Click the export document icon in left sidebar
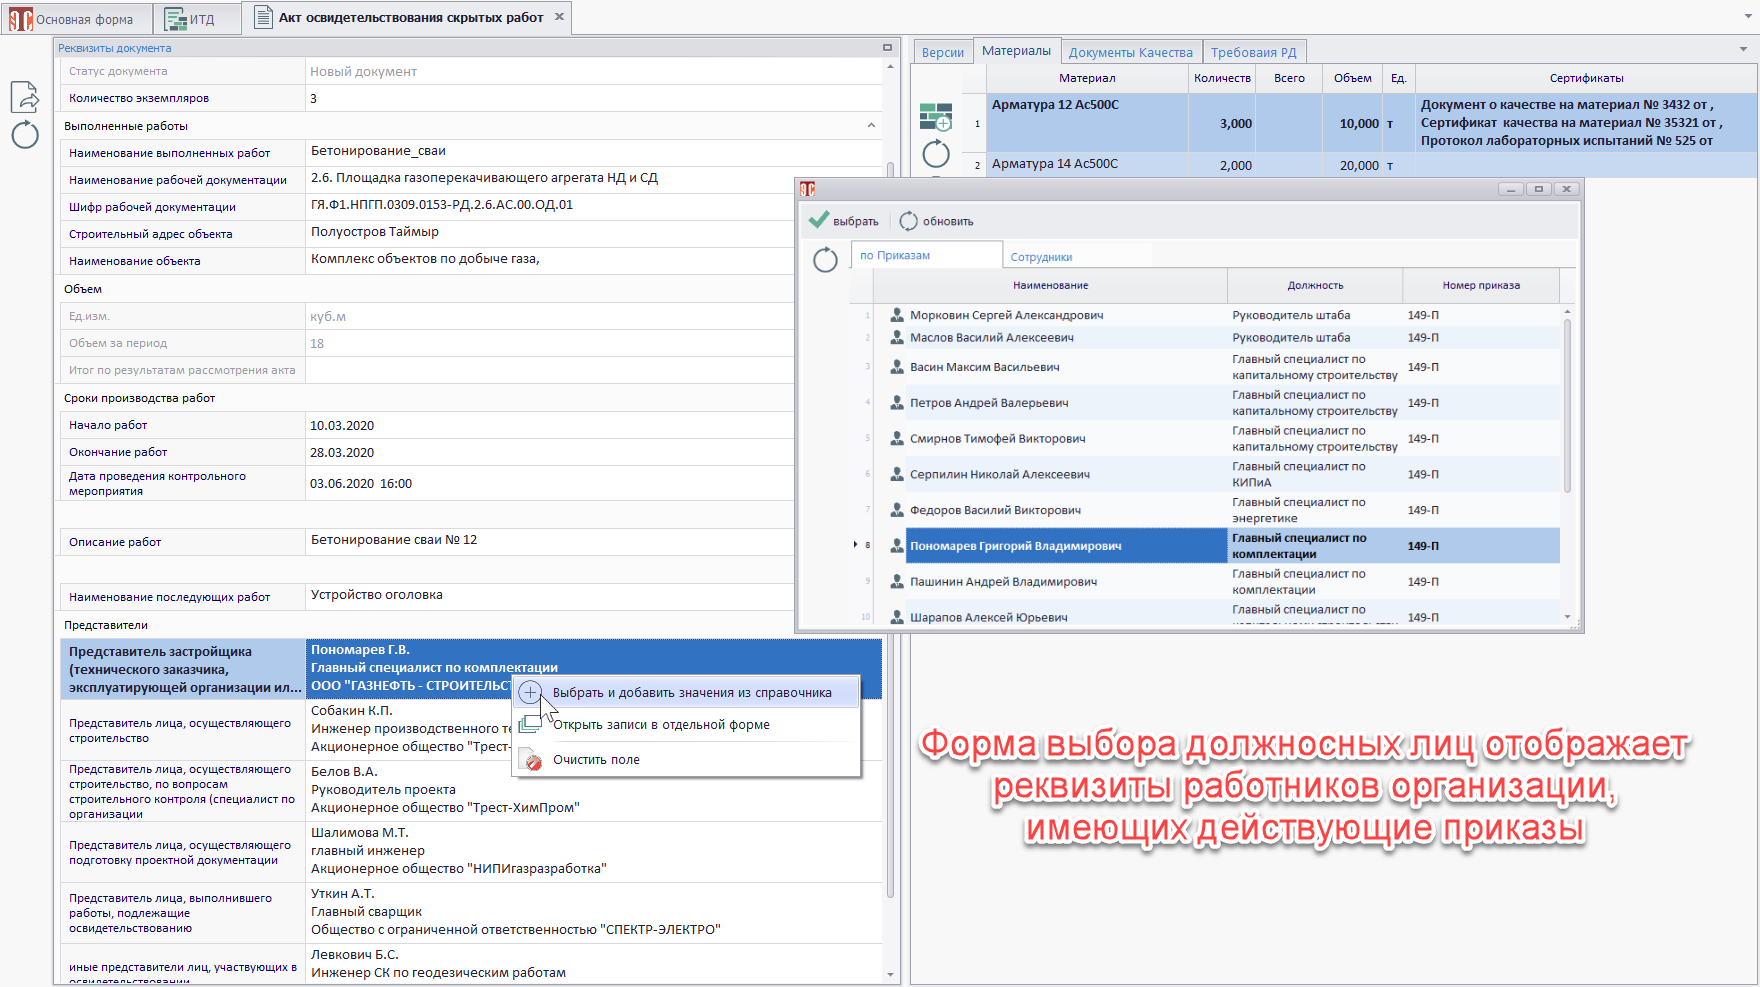 [24, 96]
